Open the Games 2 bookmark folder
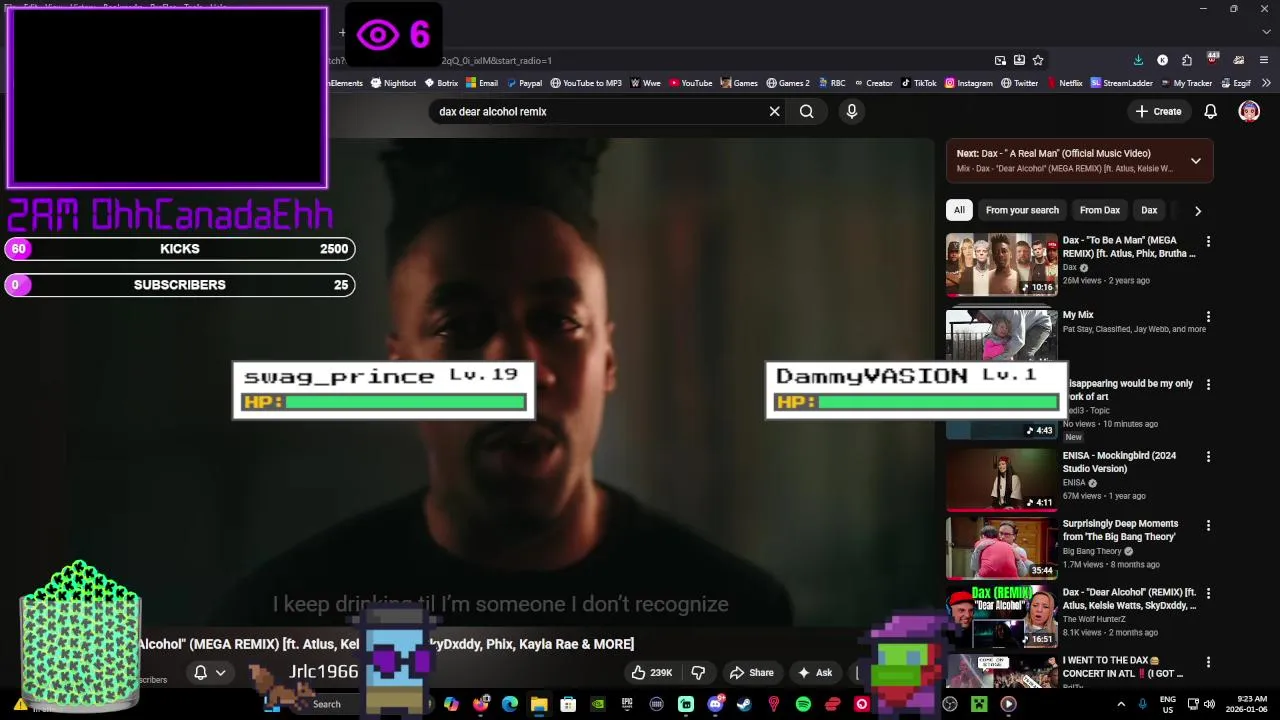Image resolution: width=1280 pixels, height=720 pixels. tap(788, 83)
